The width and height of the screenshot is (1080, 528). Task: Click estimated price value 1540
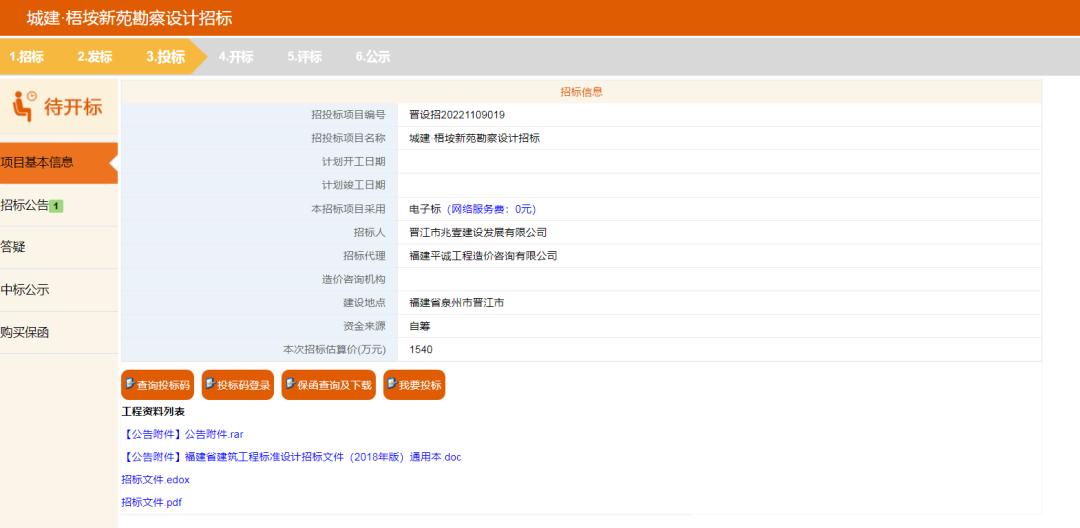click(x=421, y=350)
